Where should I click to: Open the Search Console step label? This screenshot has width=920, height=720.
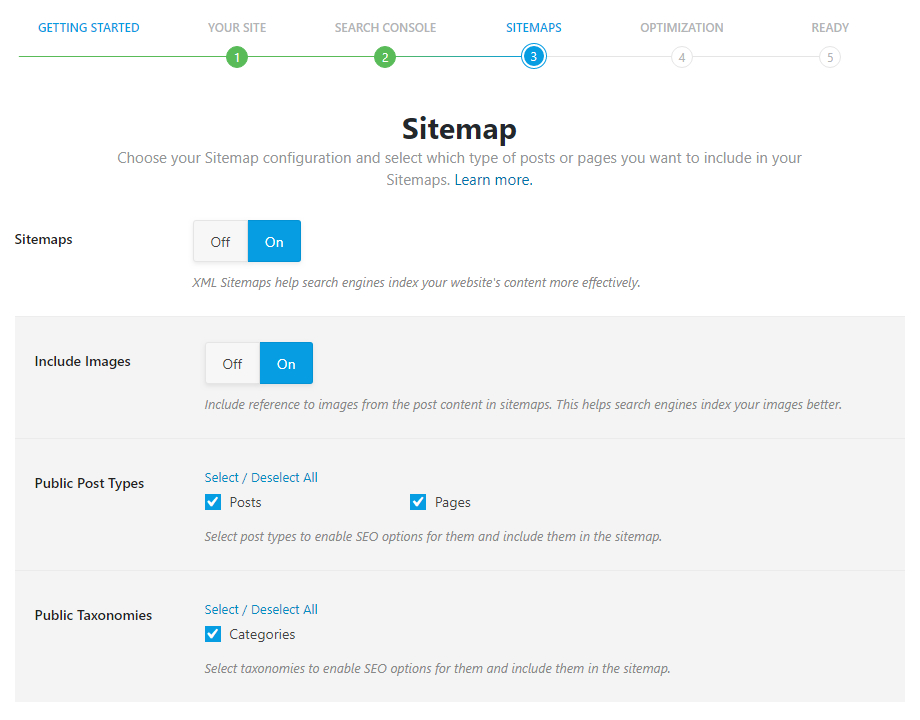tap(385, 28)
